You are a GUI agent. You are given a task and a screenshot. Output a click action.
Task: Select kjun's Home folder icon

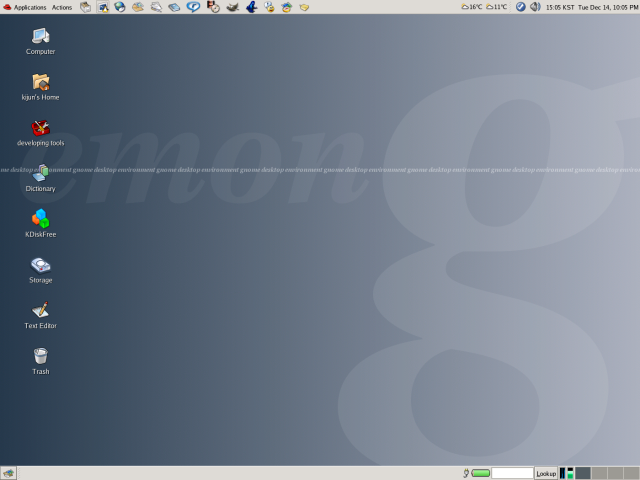click(40, 87)
